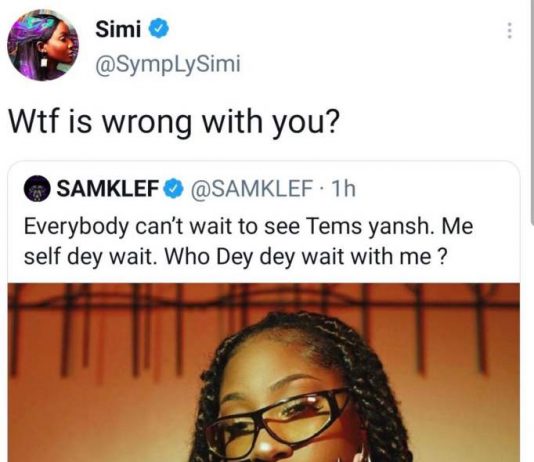Click the "Wtf is wrong with you?" text
The width and height of the screenshot is (534, 462).
[174, 122]
